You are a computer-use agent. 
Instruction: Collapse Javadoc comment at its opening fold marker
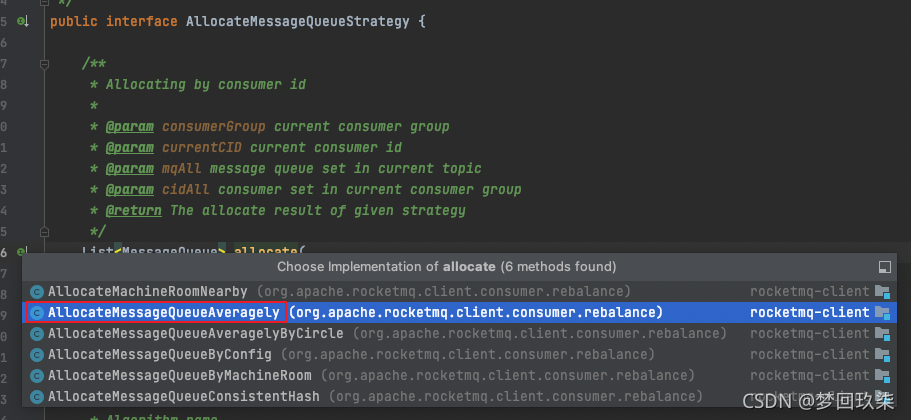pyautogui.click(x=45, y=63)
